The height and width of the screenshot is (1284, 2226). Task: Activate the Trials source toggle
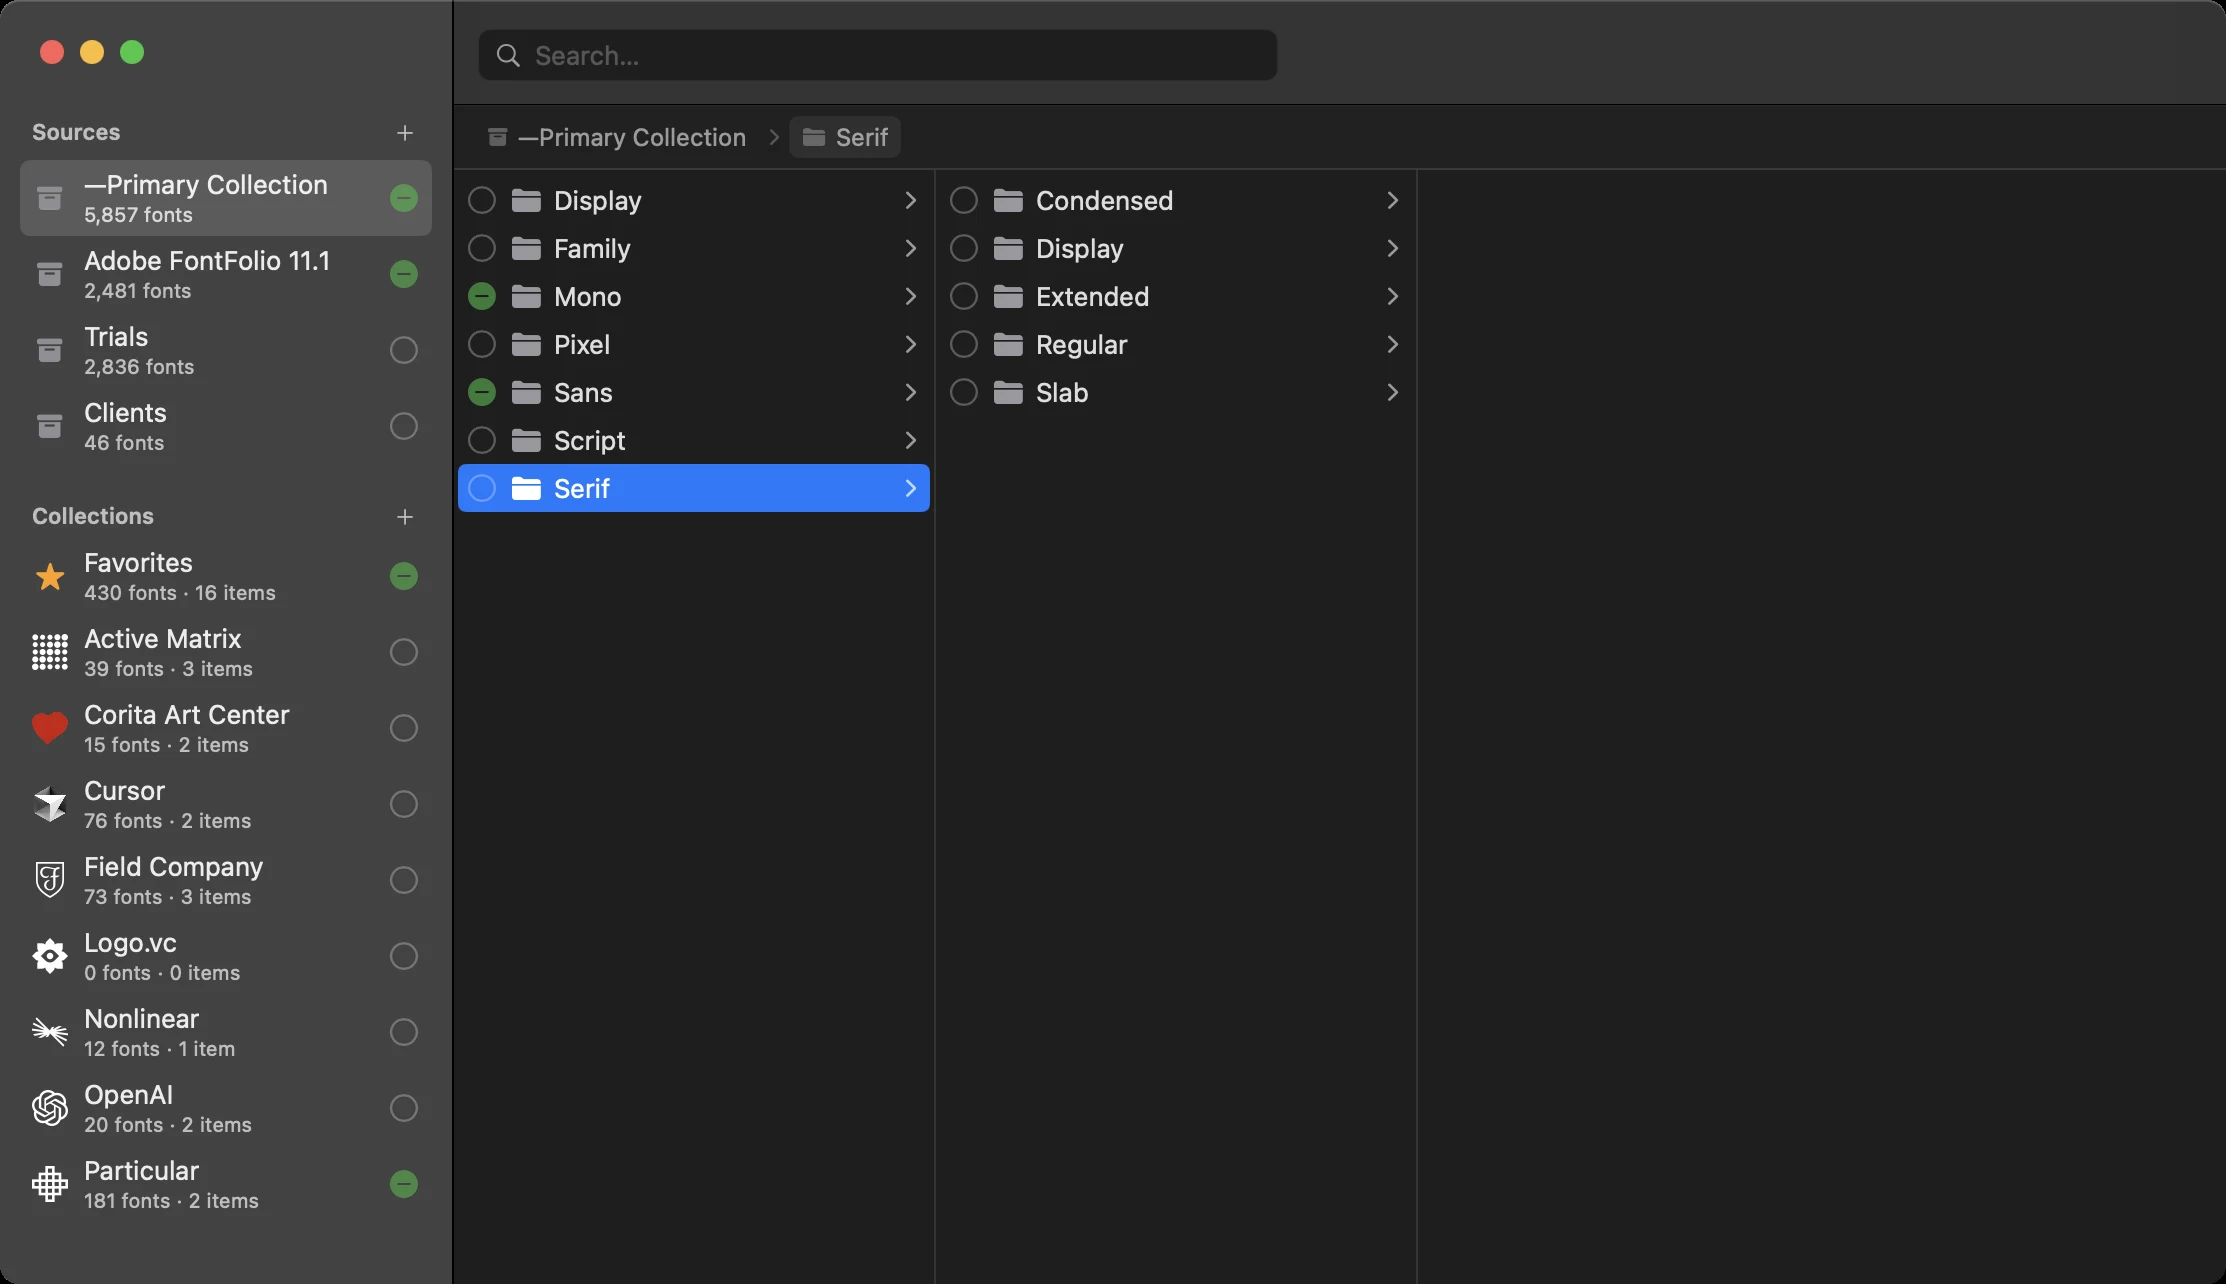pyautogui.click(x=404, y=350)
